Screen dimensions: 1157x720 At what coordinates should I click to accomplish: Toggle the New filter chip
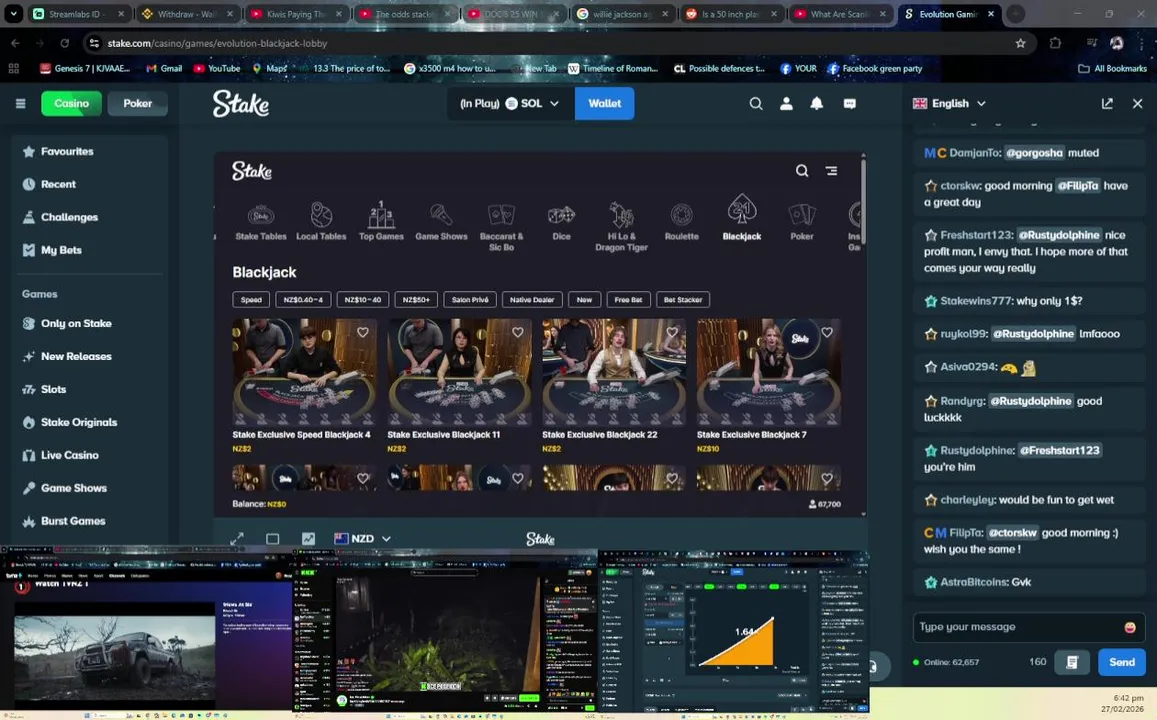(x=584, y=300)
